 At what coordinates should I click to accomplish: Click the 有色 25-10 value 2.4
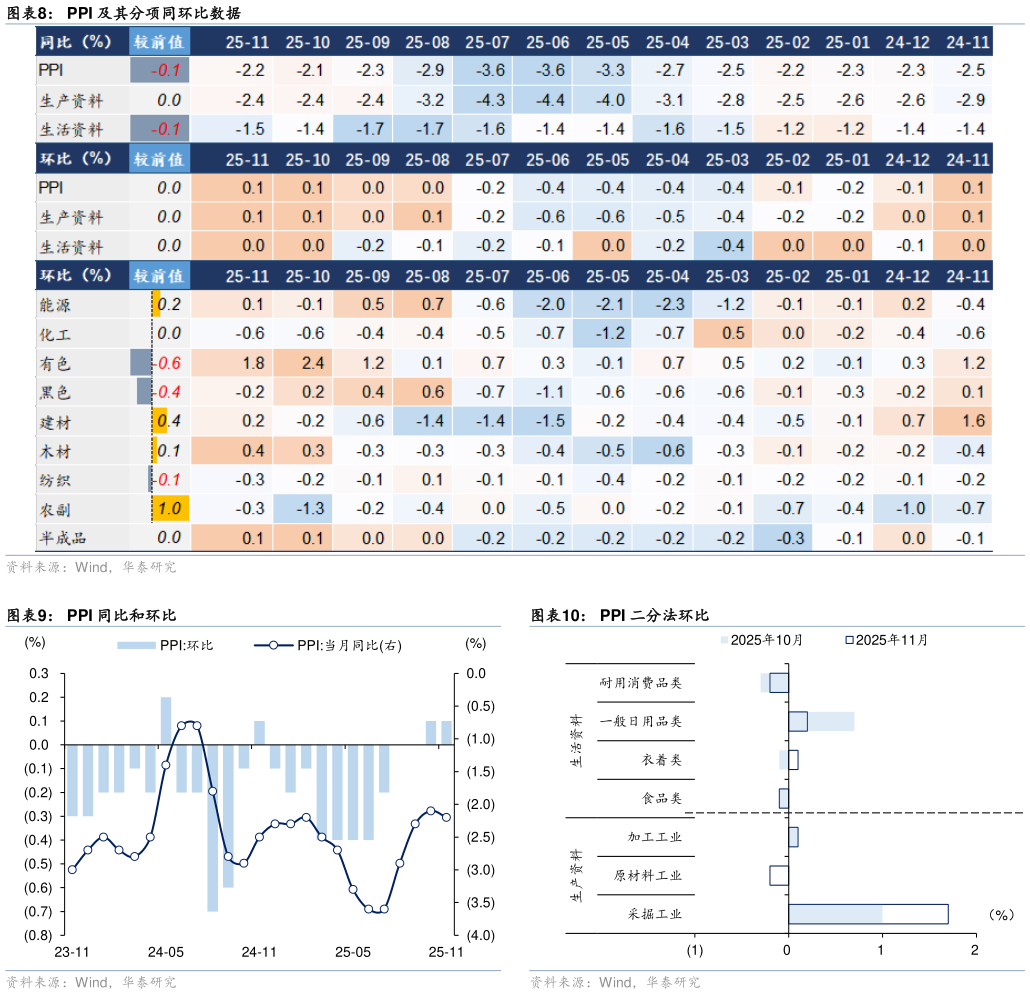point(313,363)
